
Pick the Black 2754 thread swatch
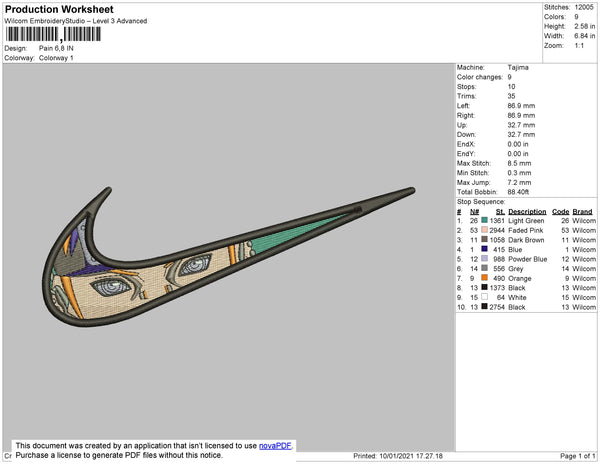tap(484, 306)
